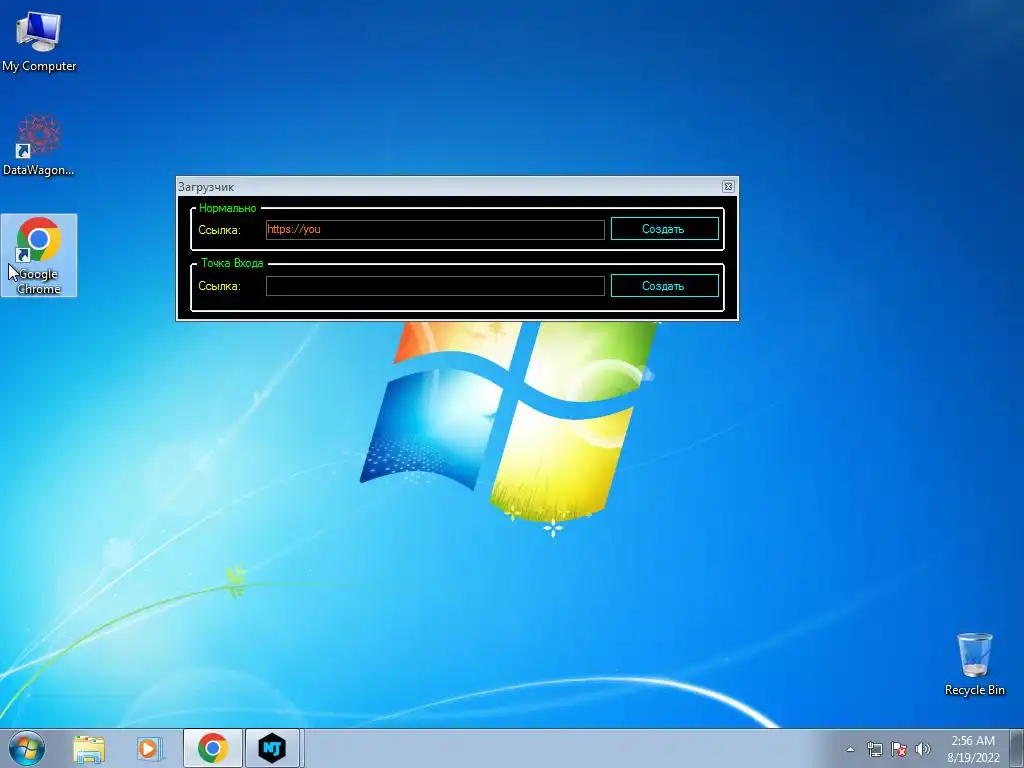Screen dimensions: 1024x768
Task: Click the Ссылка label in Нормально group
Action: pos(219,230)
